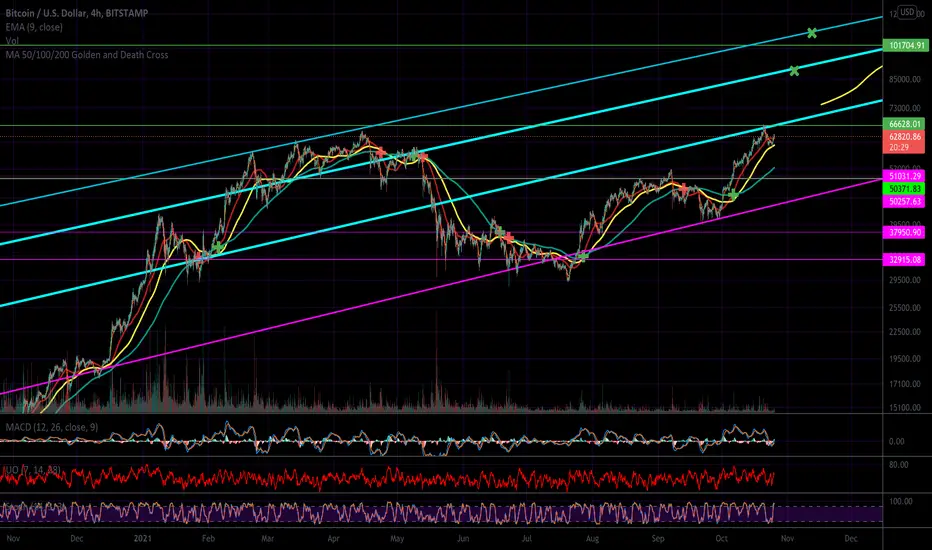Click the 101704.91 green price label

906,45
